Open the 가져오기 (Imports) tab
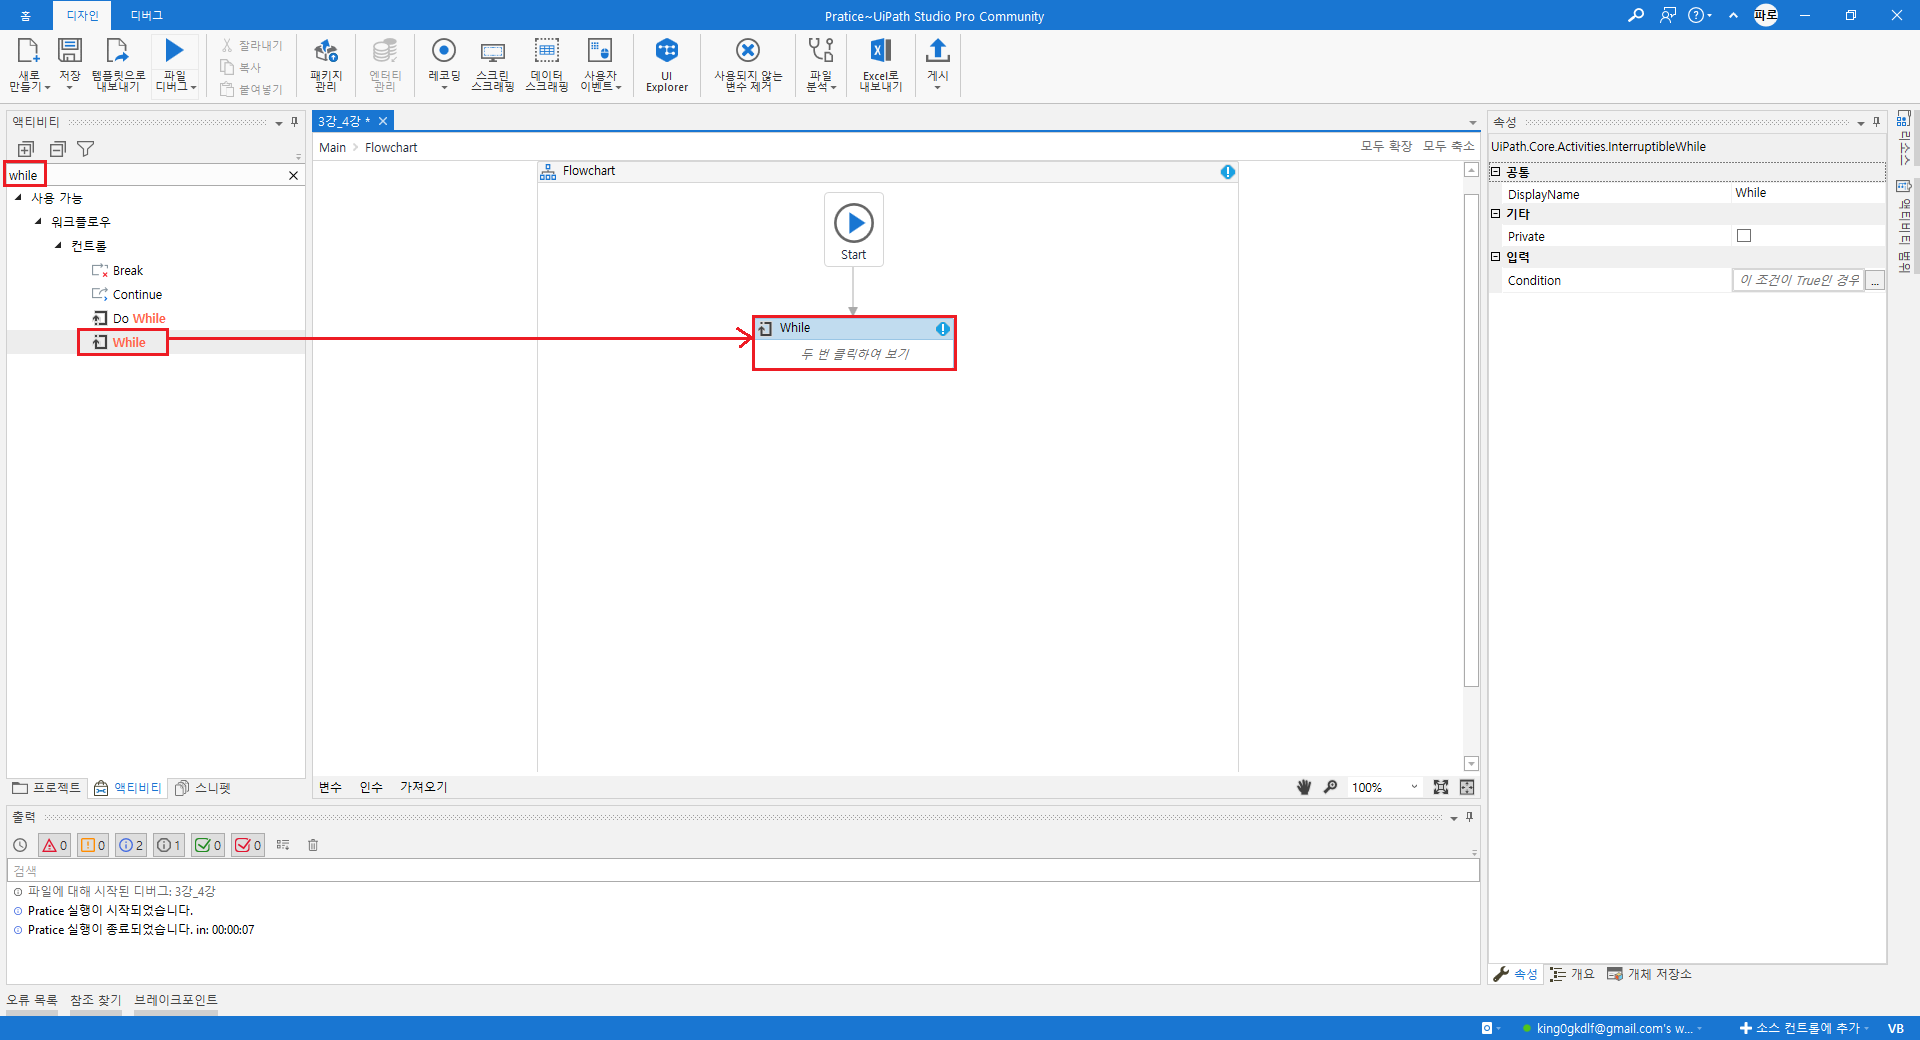The width and height of the screenshot is (1920, 1040). click(x=424, y=787)
